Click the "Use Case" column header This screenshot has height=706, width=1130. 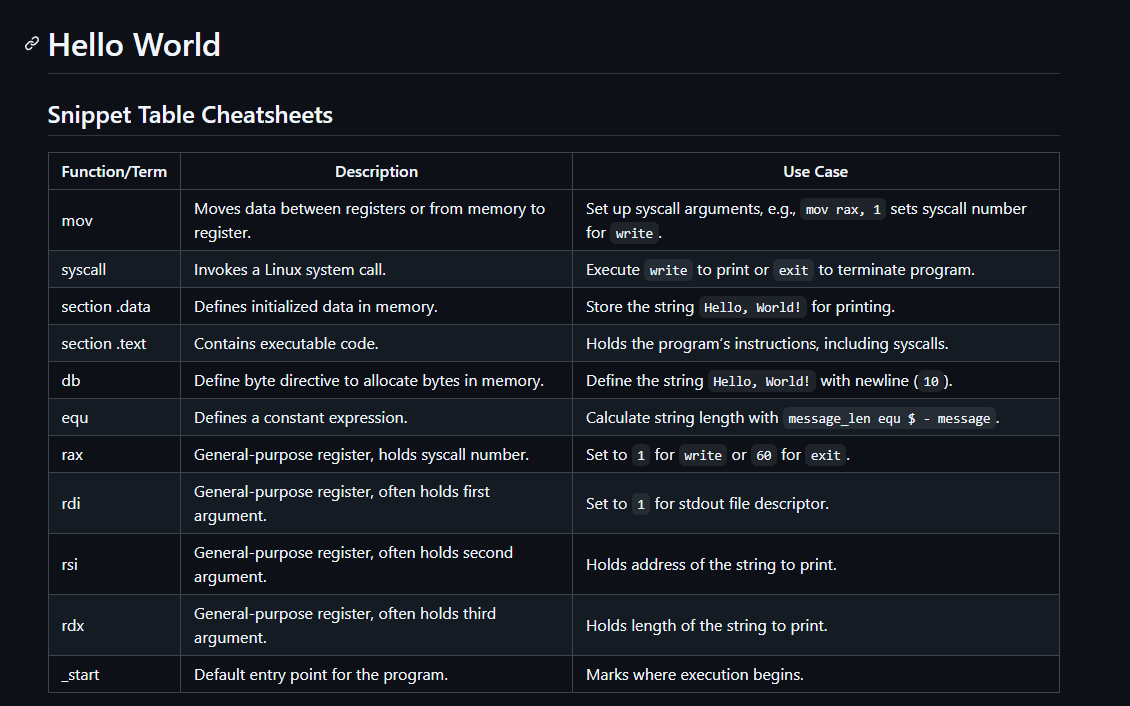(x=815, y=172)
